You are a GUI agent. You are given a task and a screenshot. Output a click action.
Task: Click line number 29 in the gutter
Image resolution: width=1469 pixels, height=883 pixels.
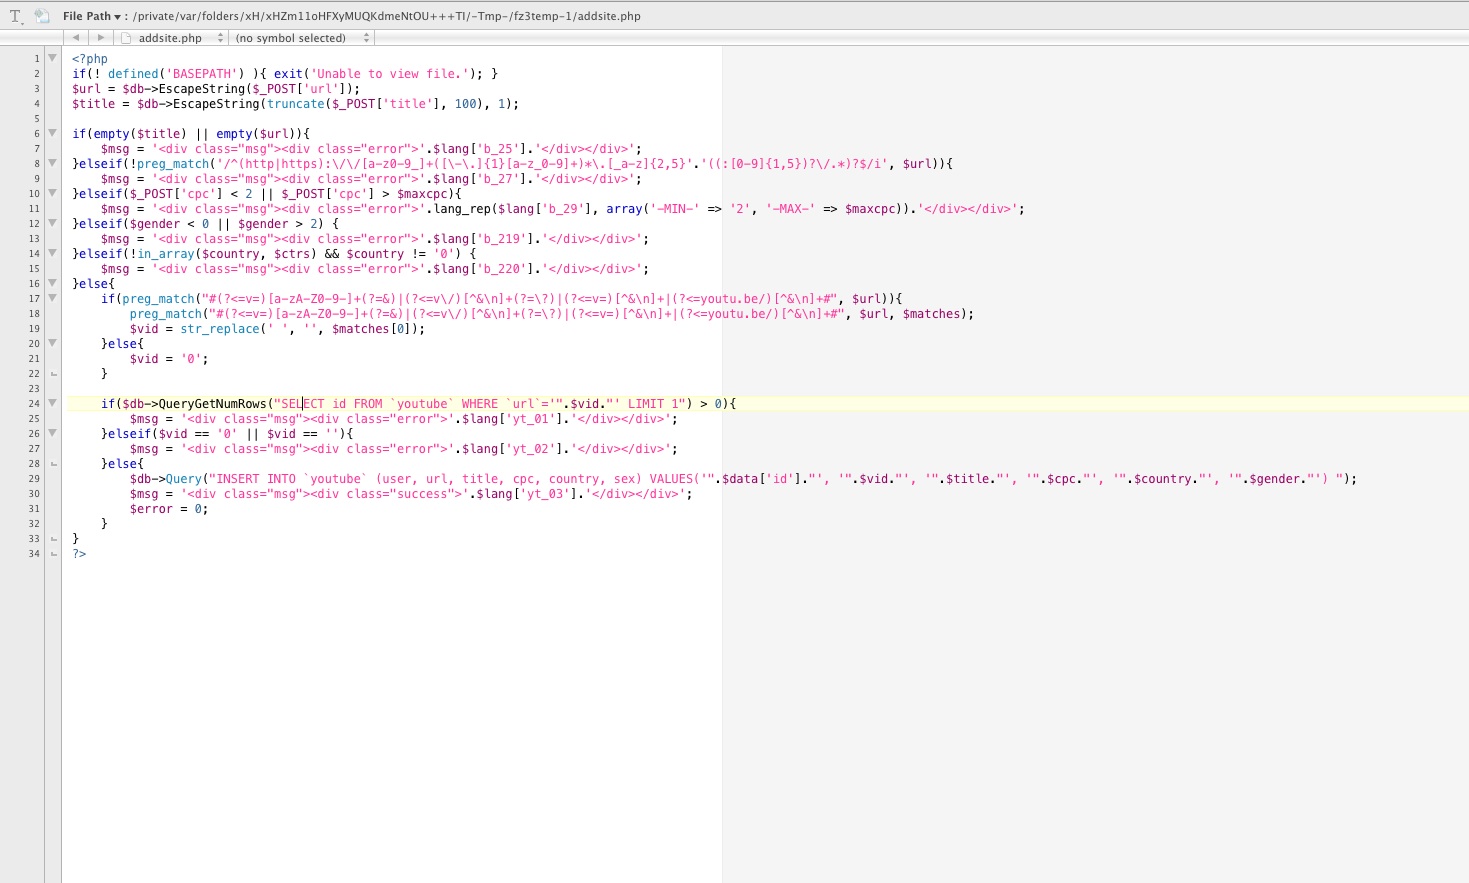click(34, 479)
